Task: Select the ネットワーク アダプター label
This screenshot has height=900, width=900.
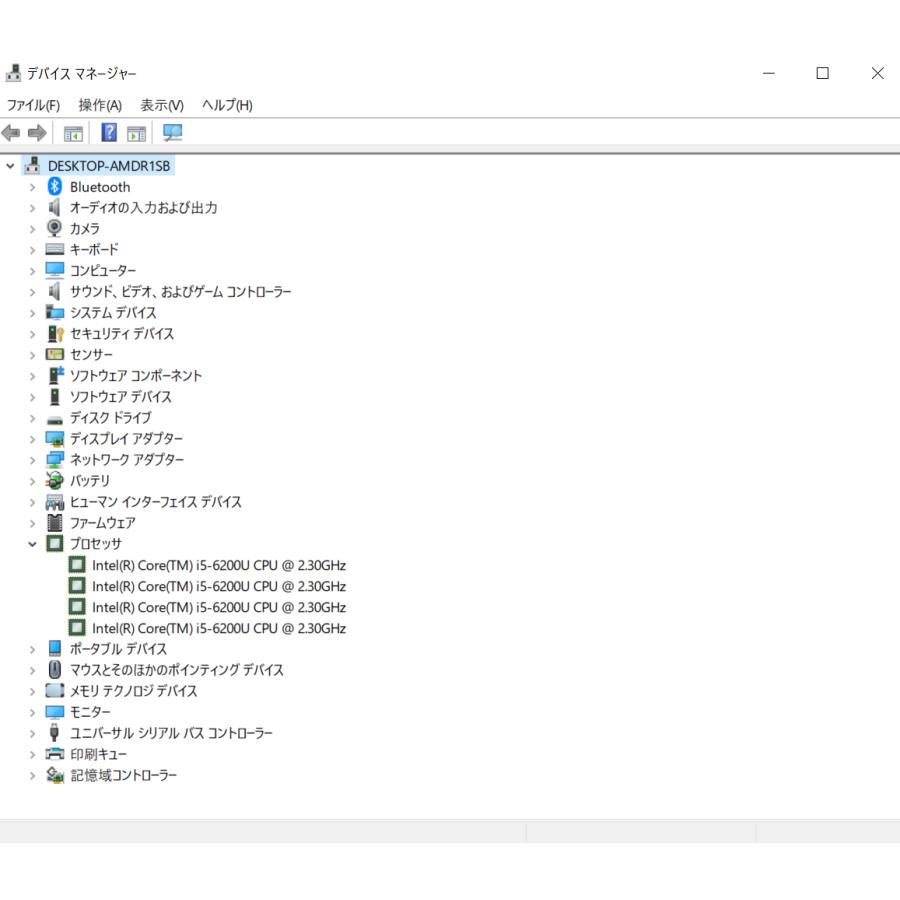Action: click(x=127, y=460)
